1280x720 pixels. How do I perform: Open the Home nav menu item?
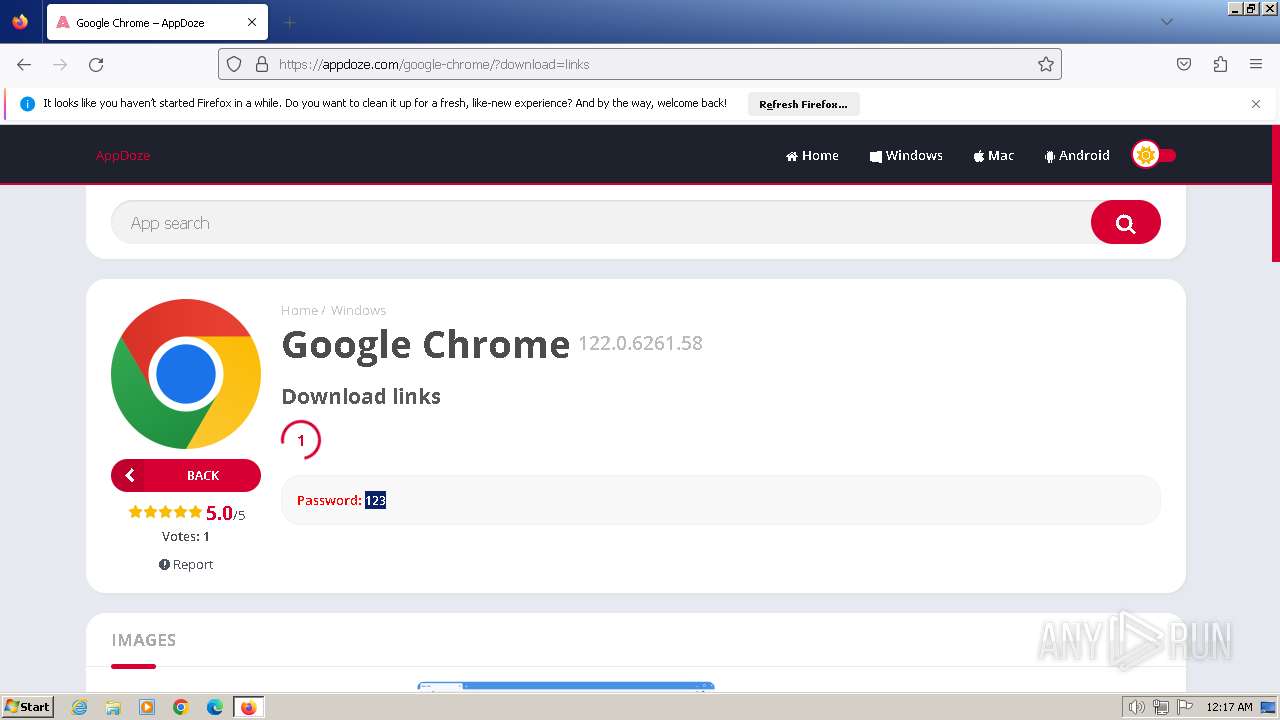coord(812,155)
